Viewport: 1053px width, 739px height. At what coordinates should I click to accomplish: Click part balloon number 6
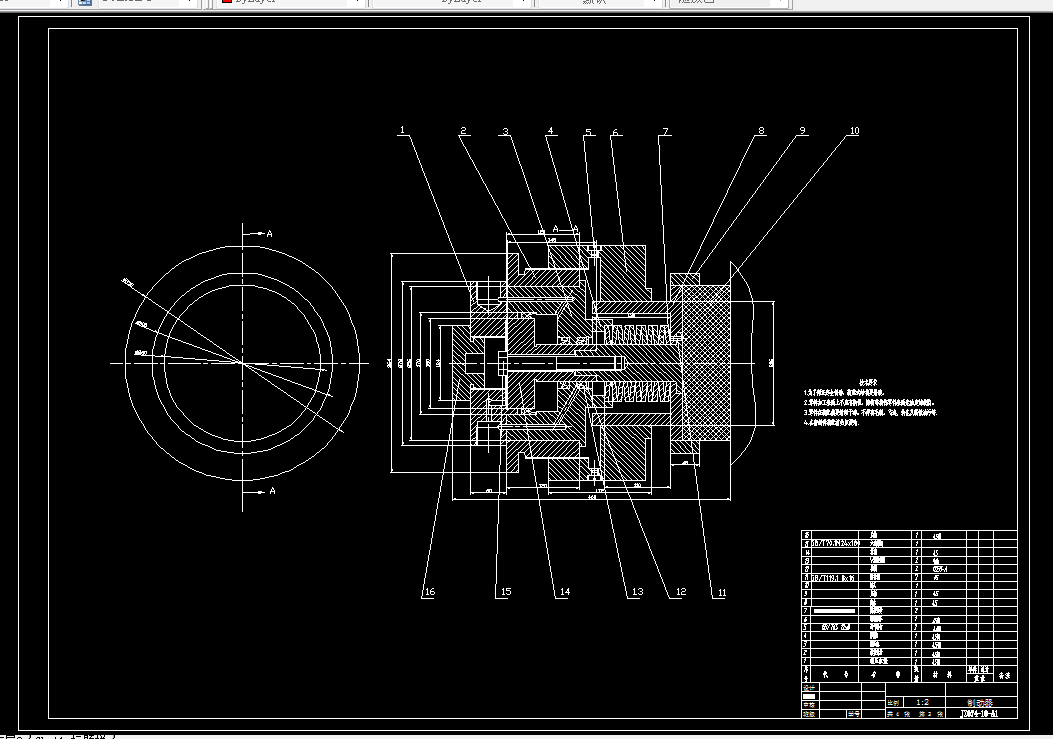click(x=615, y=132)
